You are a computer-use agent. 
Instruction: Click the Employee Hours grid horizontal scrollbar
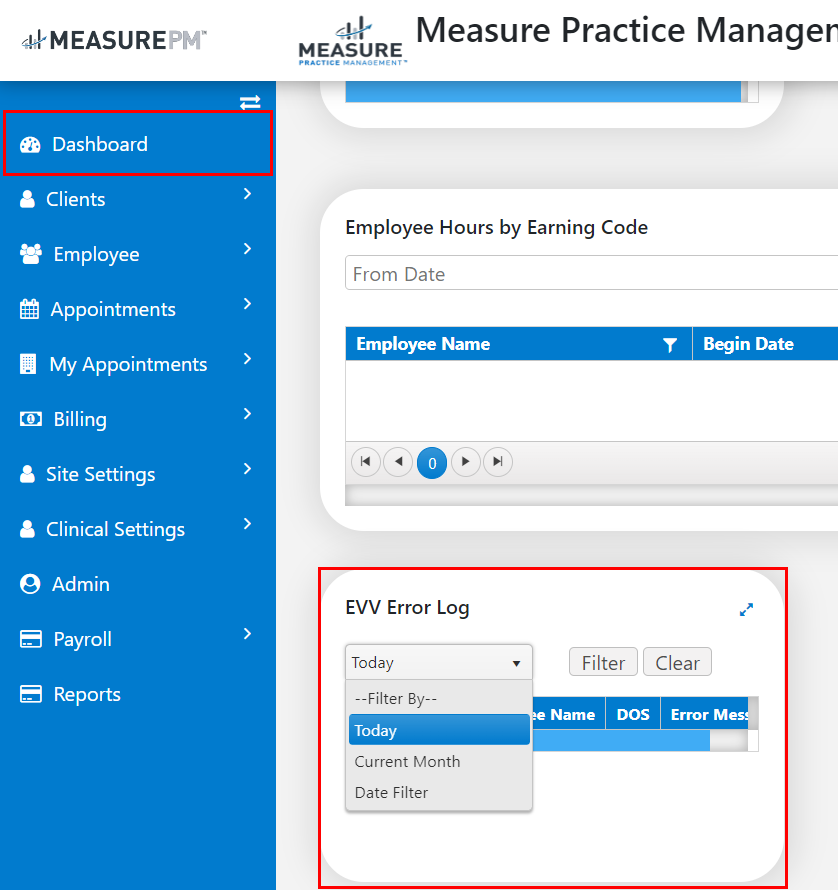592,495
